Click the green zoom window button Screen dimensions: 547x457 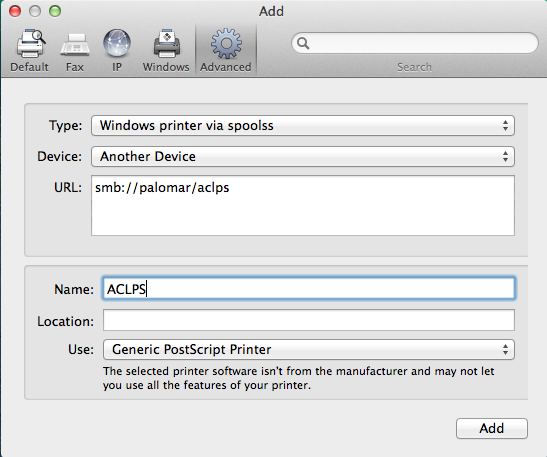coord(55,11)
